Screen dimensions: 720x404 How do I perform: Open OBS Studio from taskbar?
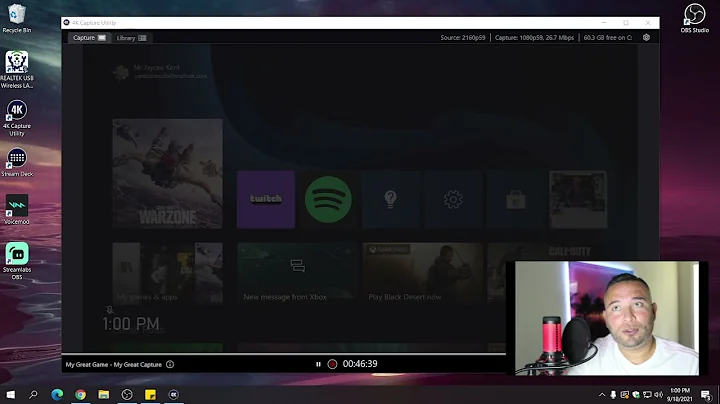coord(127,394)
